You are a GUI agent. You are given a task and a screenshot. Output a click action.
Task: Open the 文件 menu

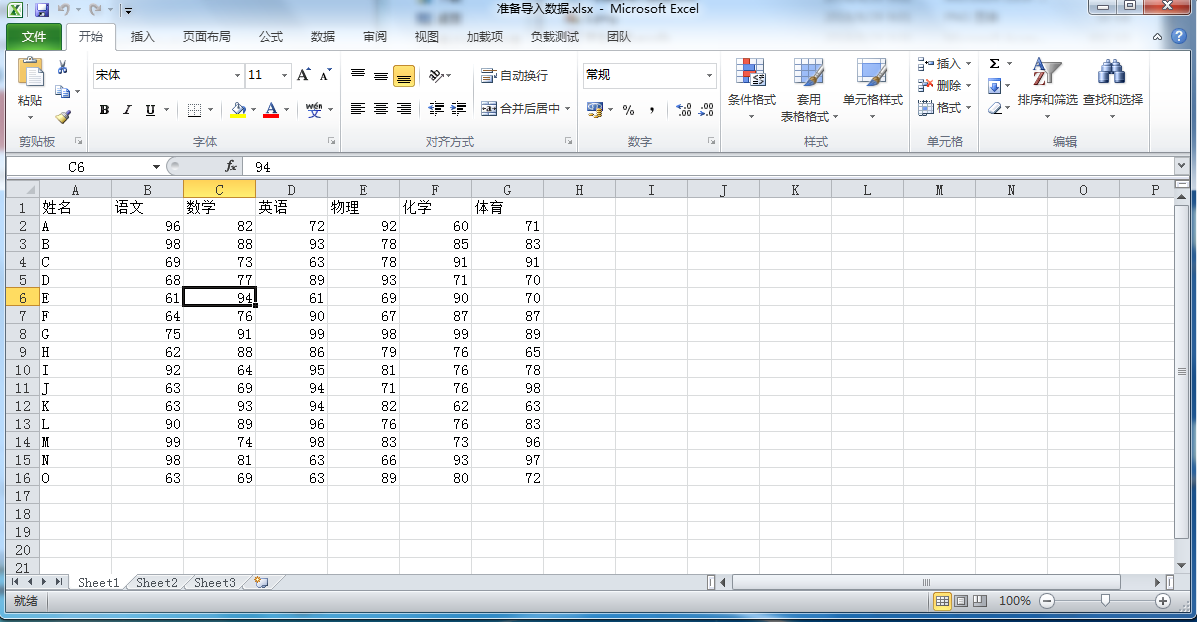[x=33, y=36]
